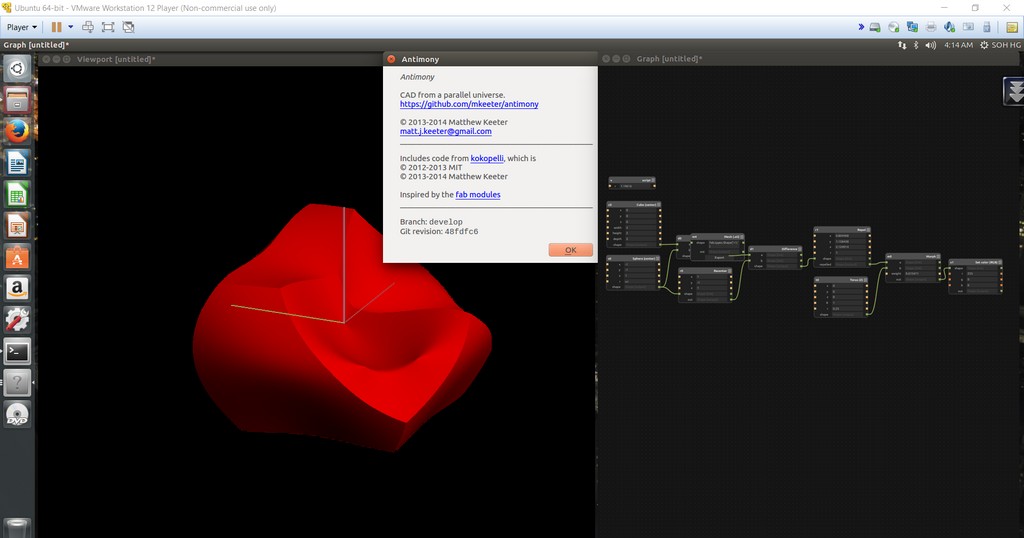
Task: Close the Antimony about dialog
Action: tap(391, 59)
